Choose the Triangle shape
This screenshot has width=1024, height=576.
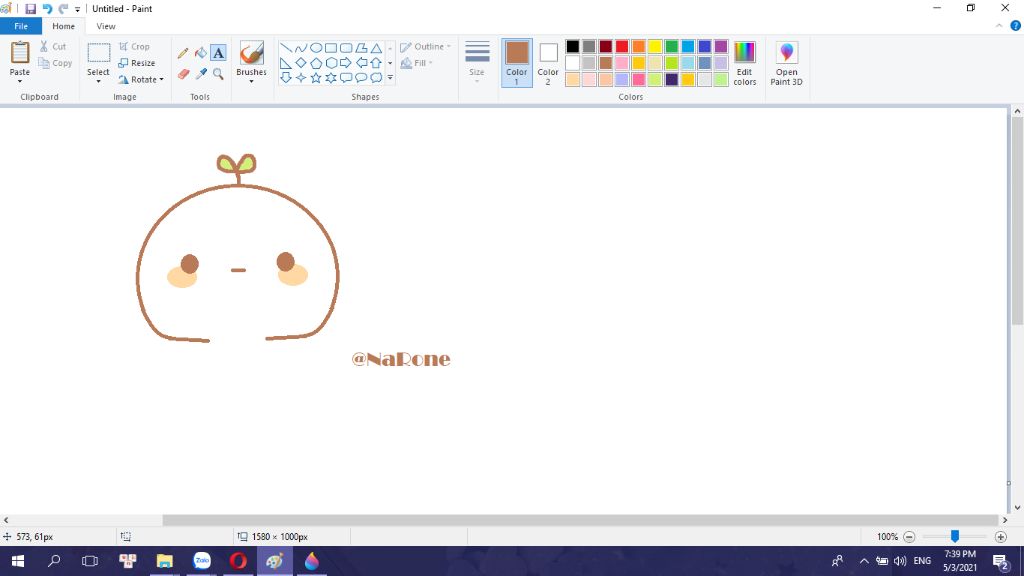376,48
